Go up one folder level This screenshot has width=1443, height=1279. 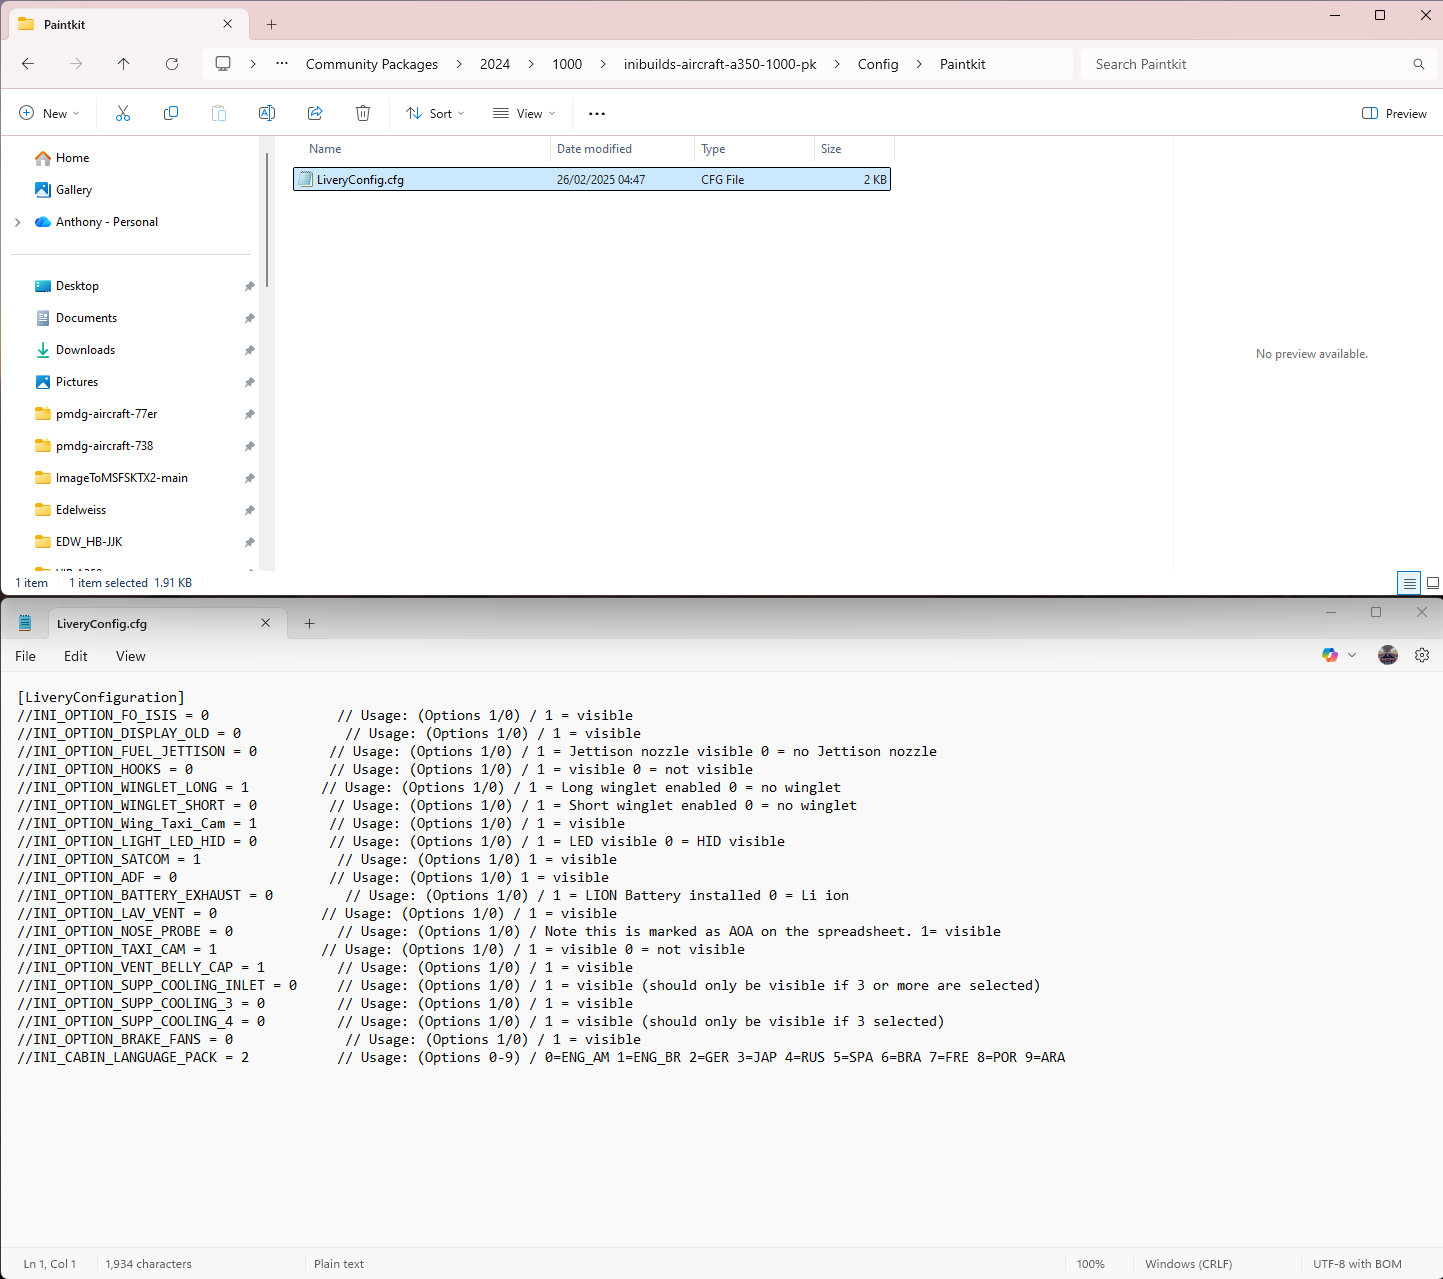pyautogui.click(x=124, y=64)
